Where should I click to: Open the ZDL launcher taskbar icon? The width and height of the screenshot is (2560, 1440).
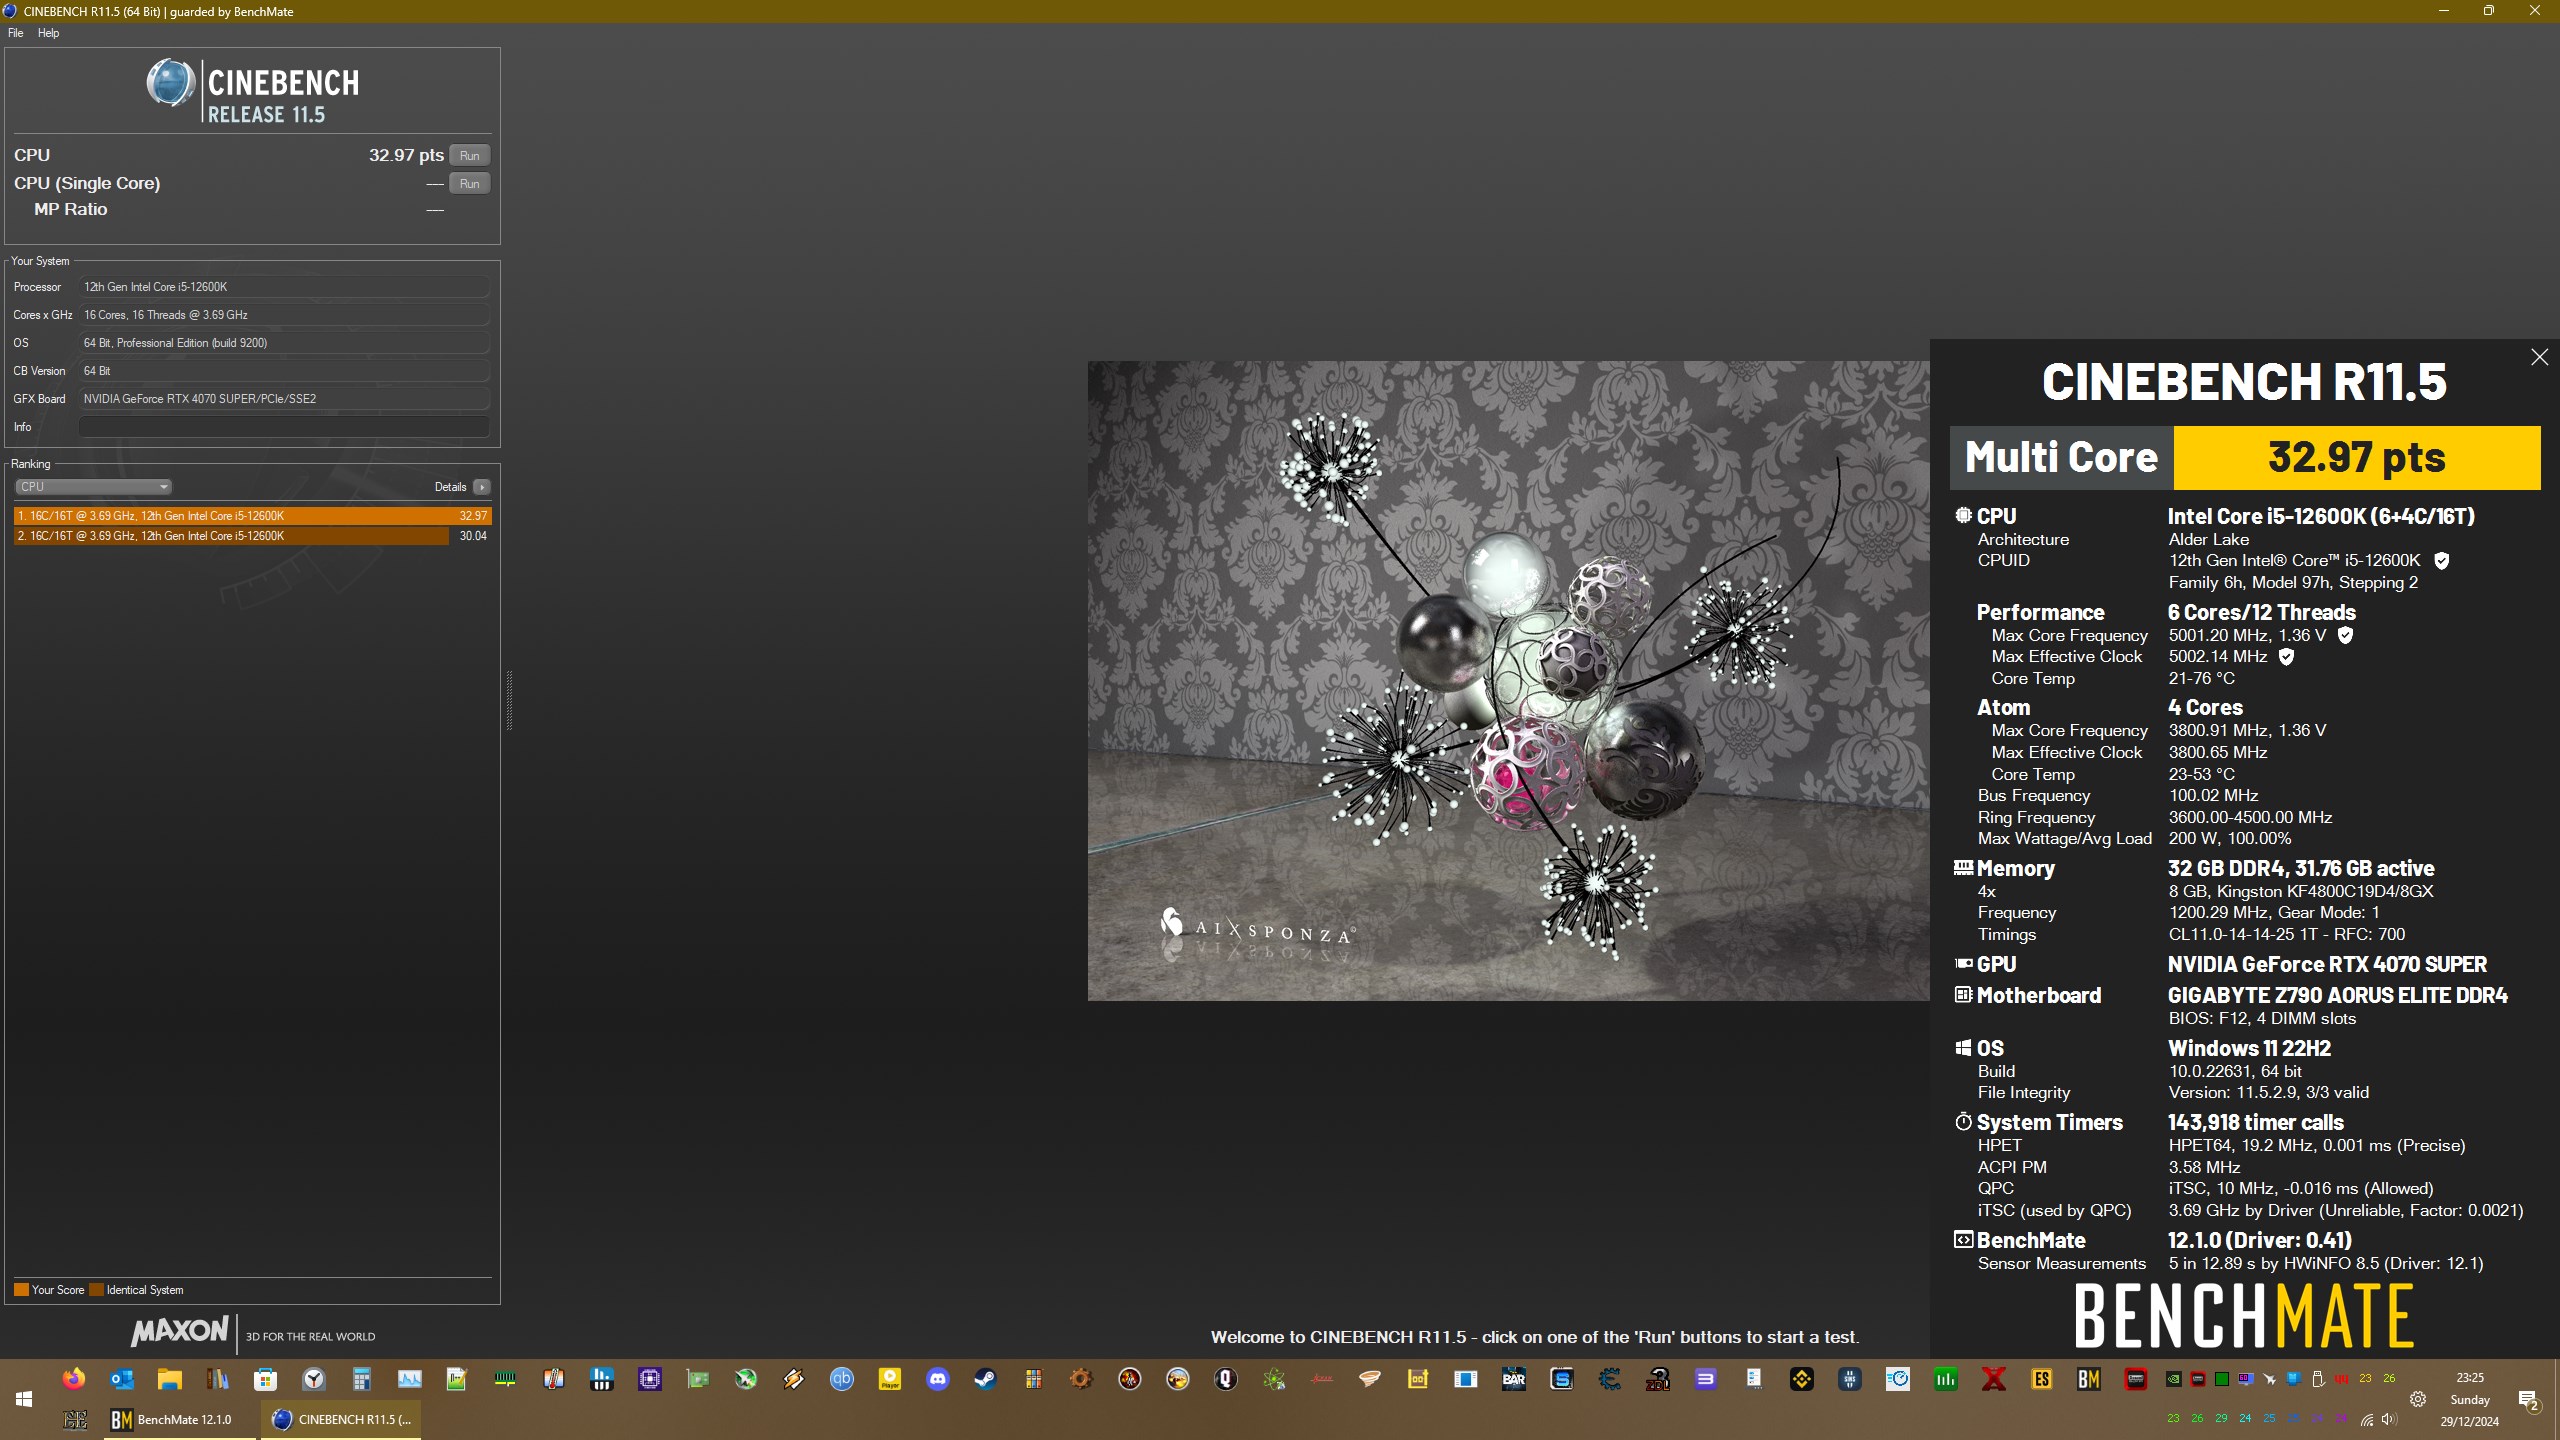(1658, 1380)
